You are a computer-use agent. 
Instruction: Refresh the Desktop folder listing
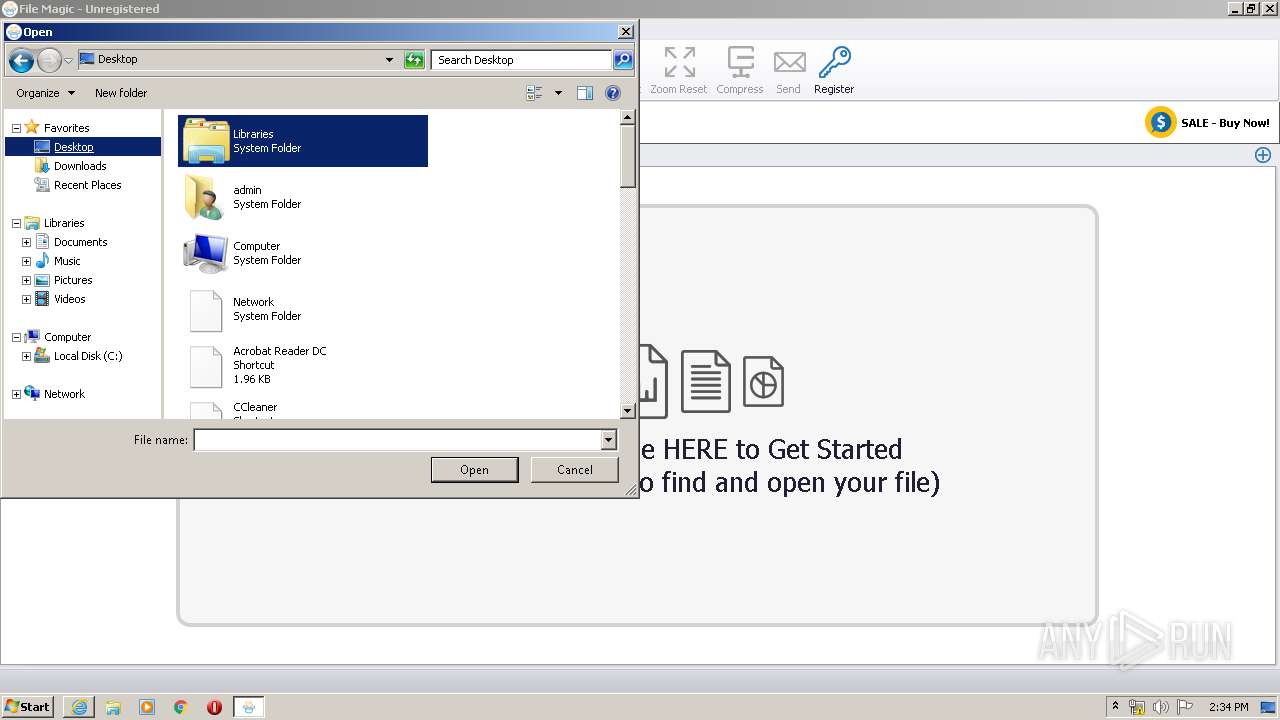(x=414, y=60)
